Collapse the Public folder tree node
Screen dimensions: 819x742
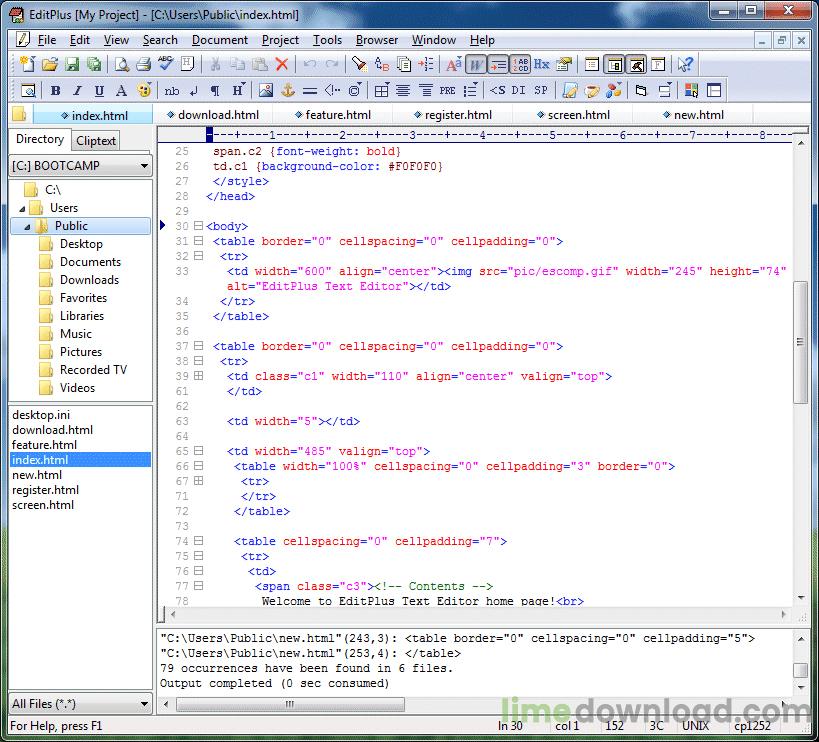[27, 227]
